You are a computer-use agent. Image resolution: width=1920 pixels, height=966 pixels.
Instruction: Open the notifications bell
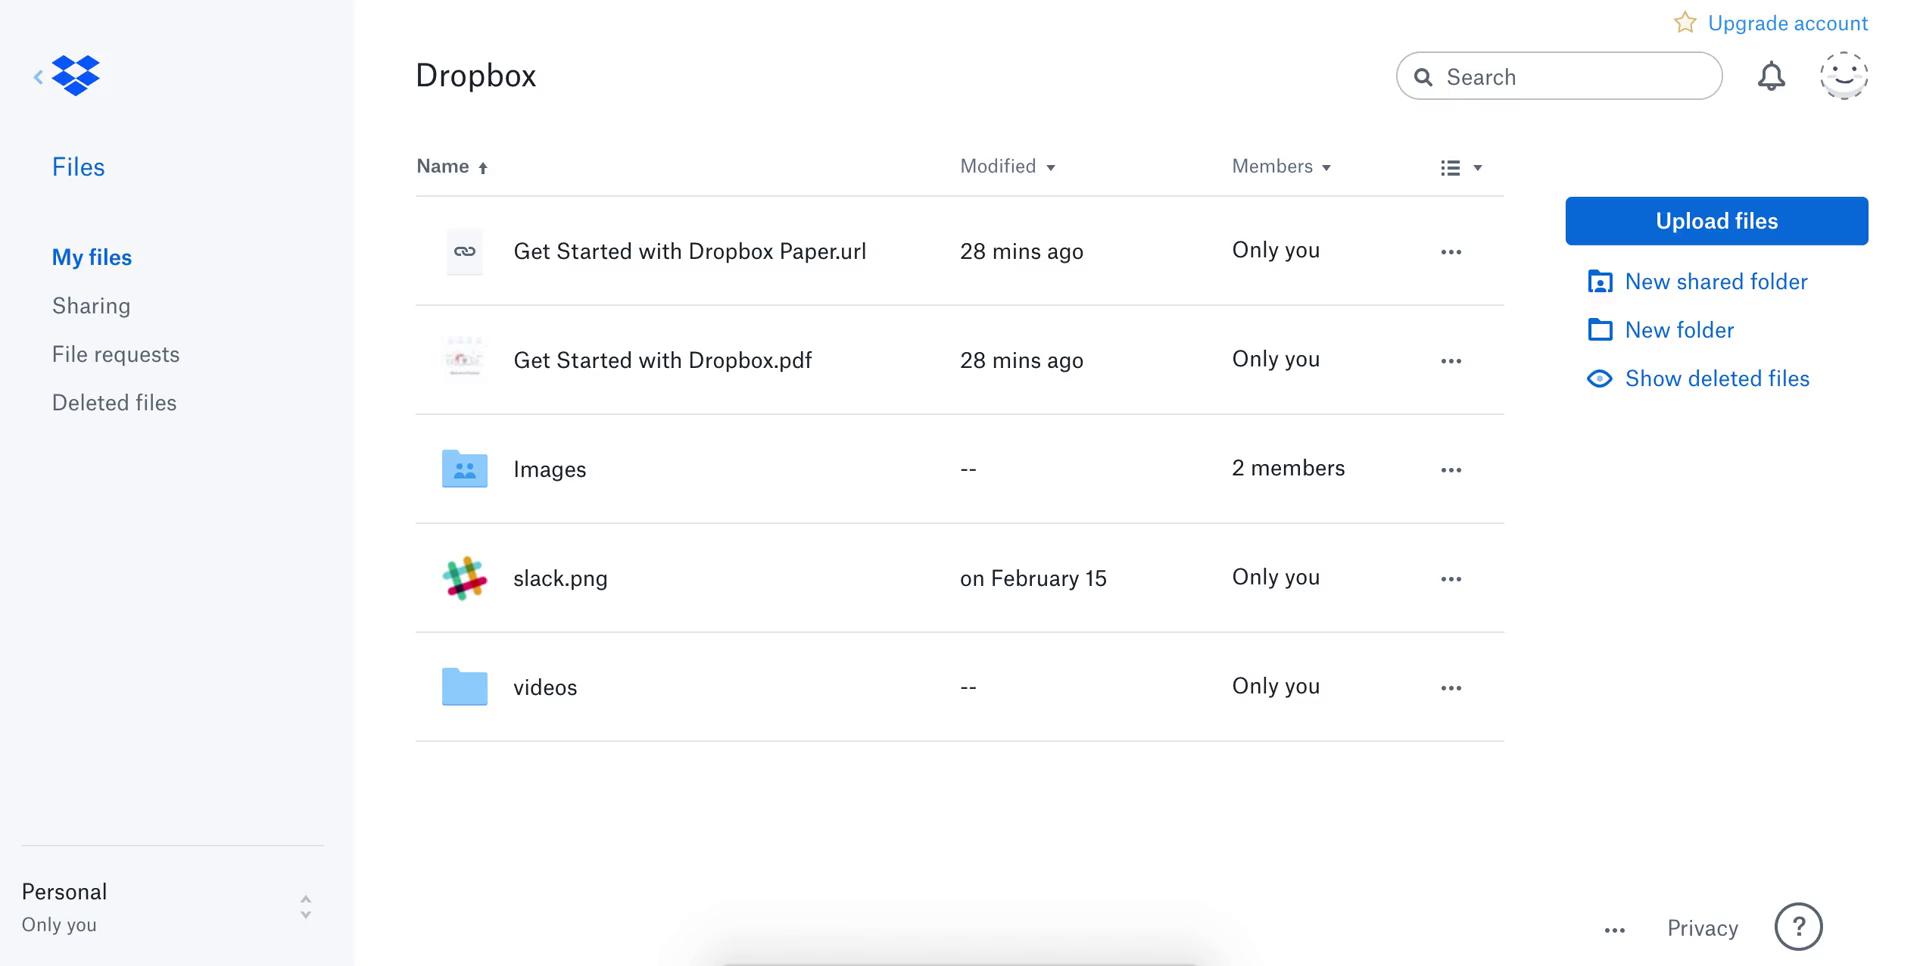(1771, 76)
